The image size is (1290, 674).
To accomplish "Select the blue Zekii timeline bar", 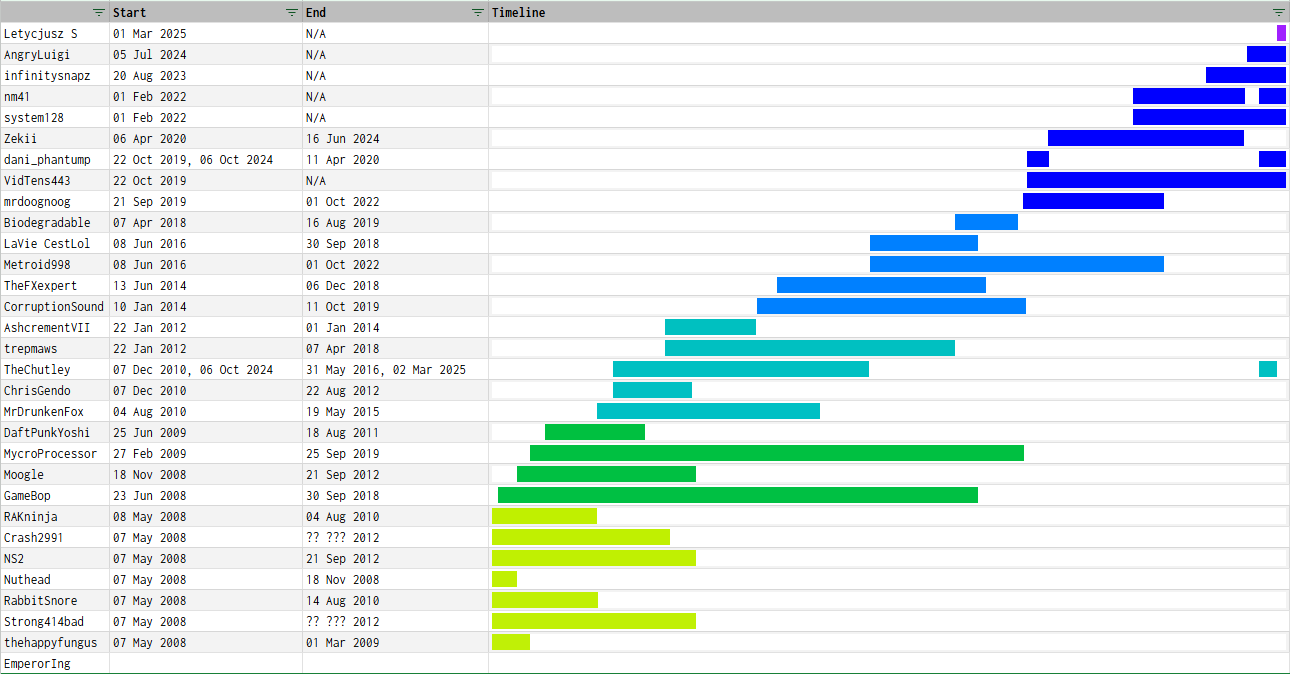I will [1145, 138].
